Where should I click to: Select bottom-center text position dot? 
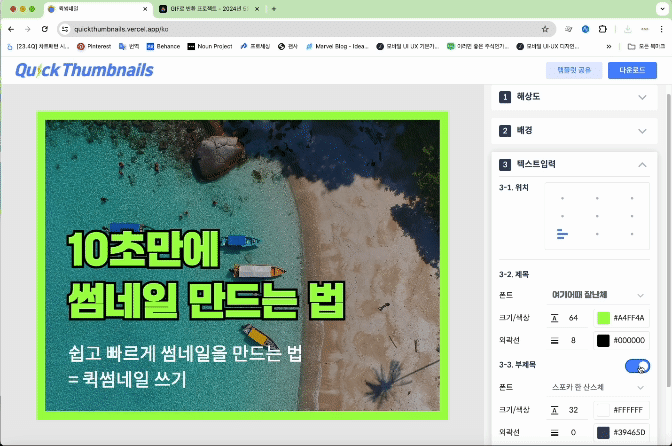[x=597, y=234]
